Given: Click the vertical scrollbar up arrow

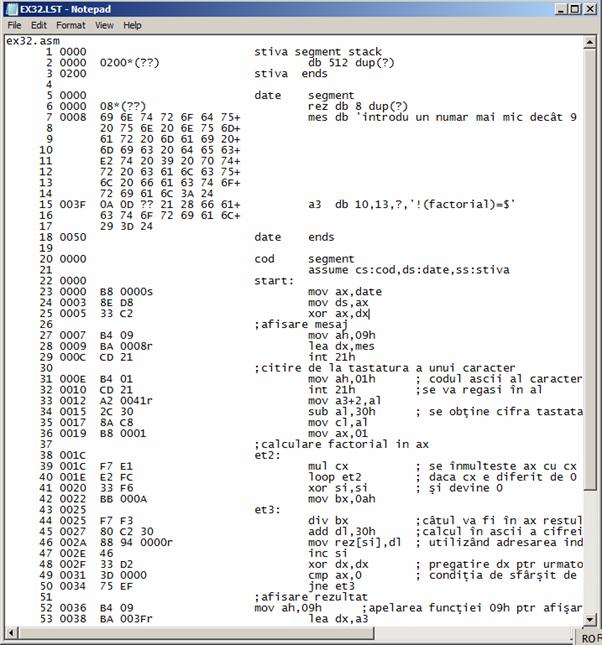Looking at the screenshot, I should 589,41.
